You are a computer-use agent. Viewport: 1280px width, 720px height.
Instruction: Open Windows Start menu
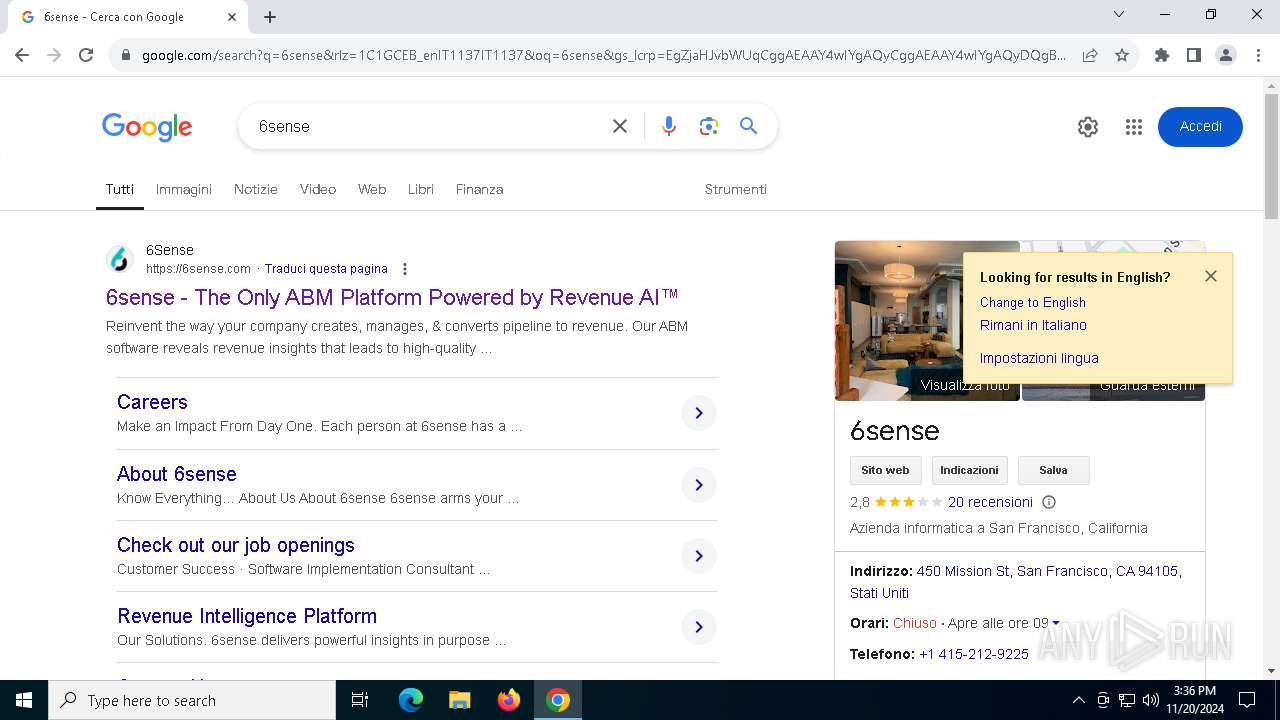click(24, 700)
